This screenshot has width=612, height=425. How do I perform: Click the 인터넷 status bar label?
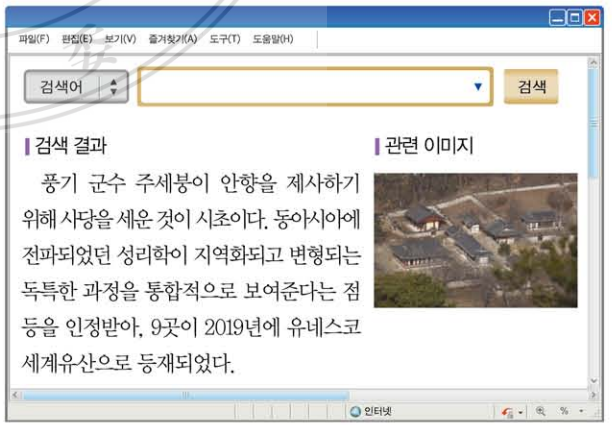[377, 411]
